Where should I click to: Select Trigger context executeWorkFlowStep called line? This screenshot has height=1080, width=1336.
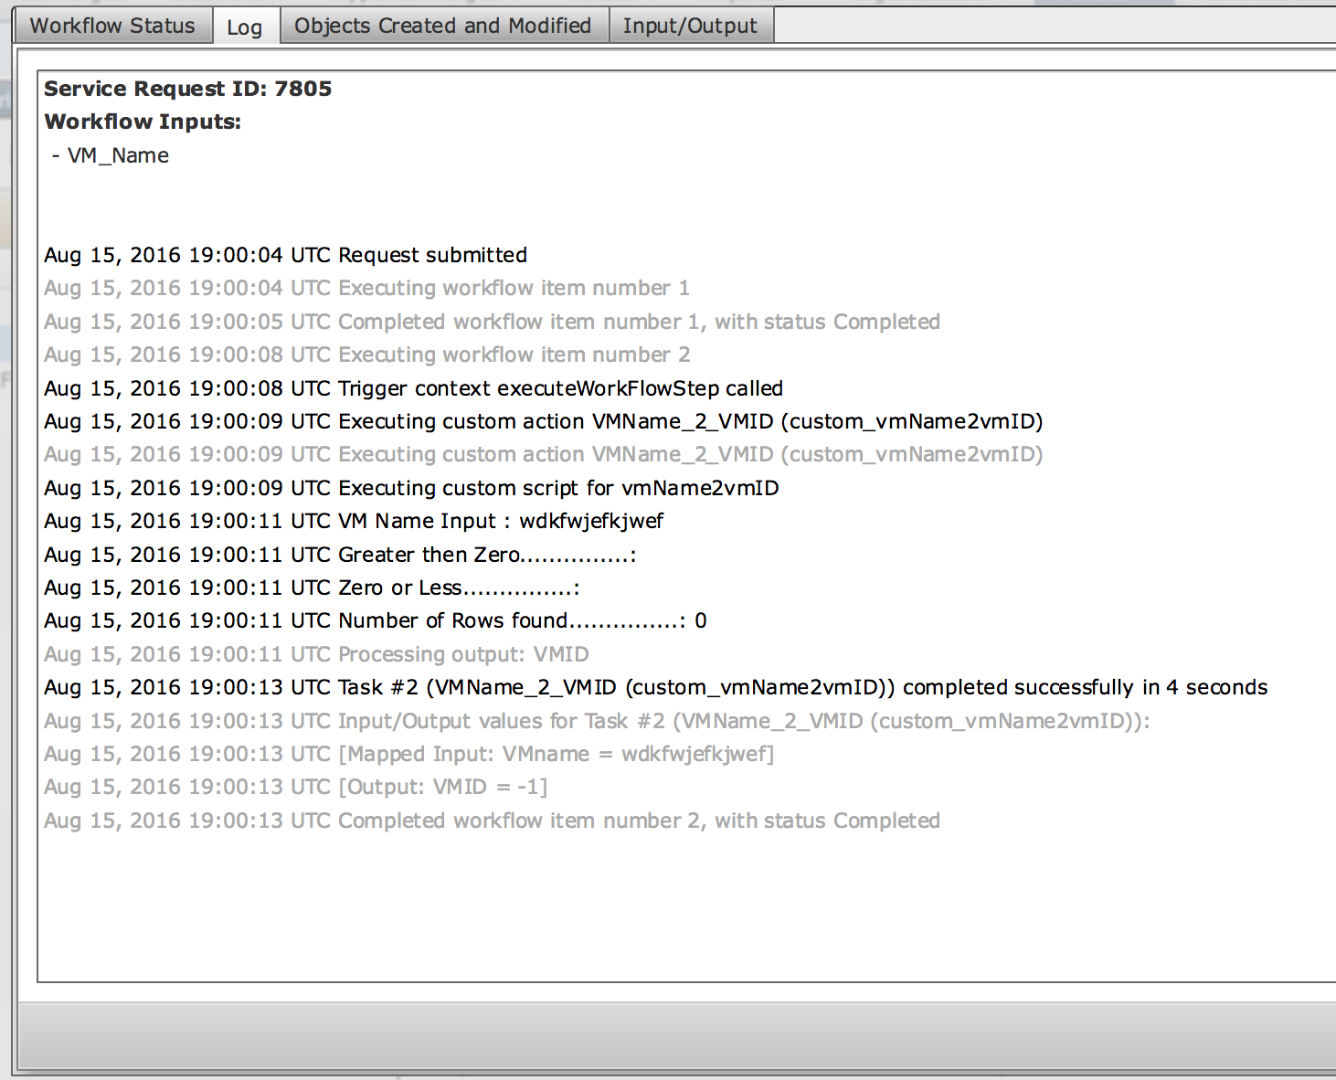click(414, 388)
